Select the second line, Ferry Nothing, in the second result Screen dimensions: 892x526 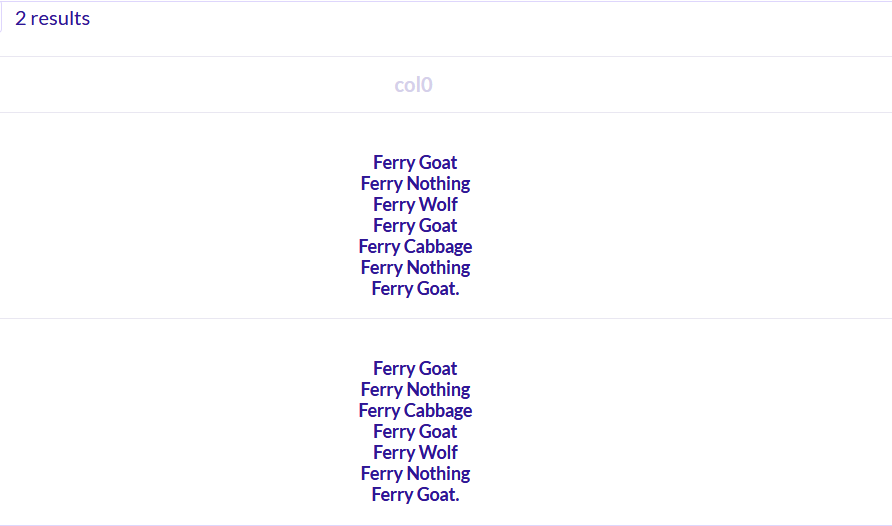click(415, 390)
